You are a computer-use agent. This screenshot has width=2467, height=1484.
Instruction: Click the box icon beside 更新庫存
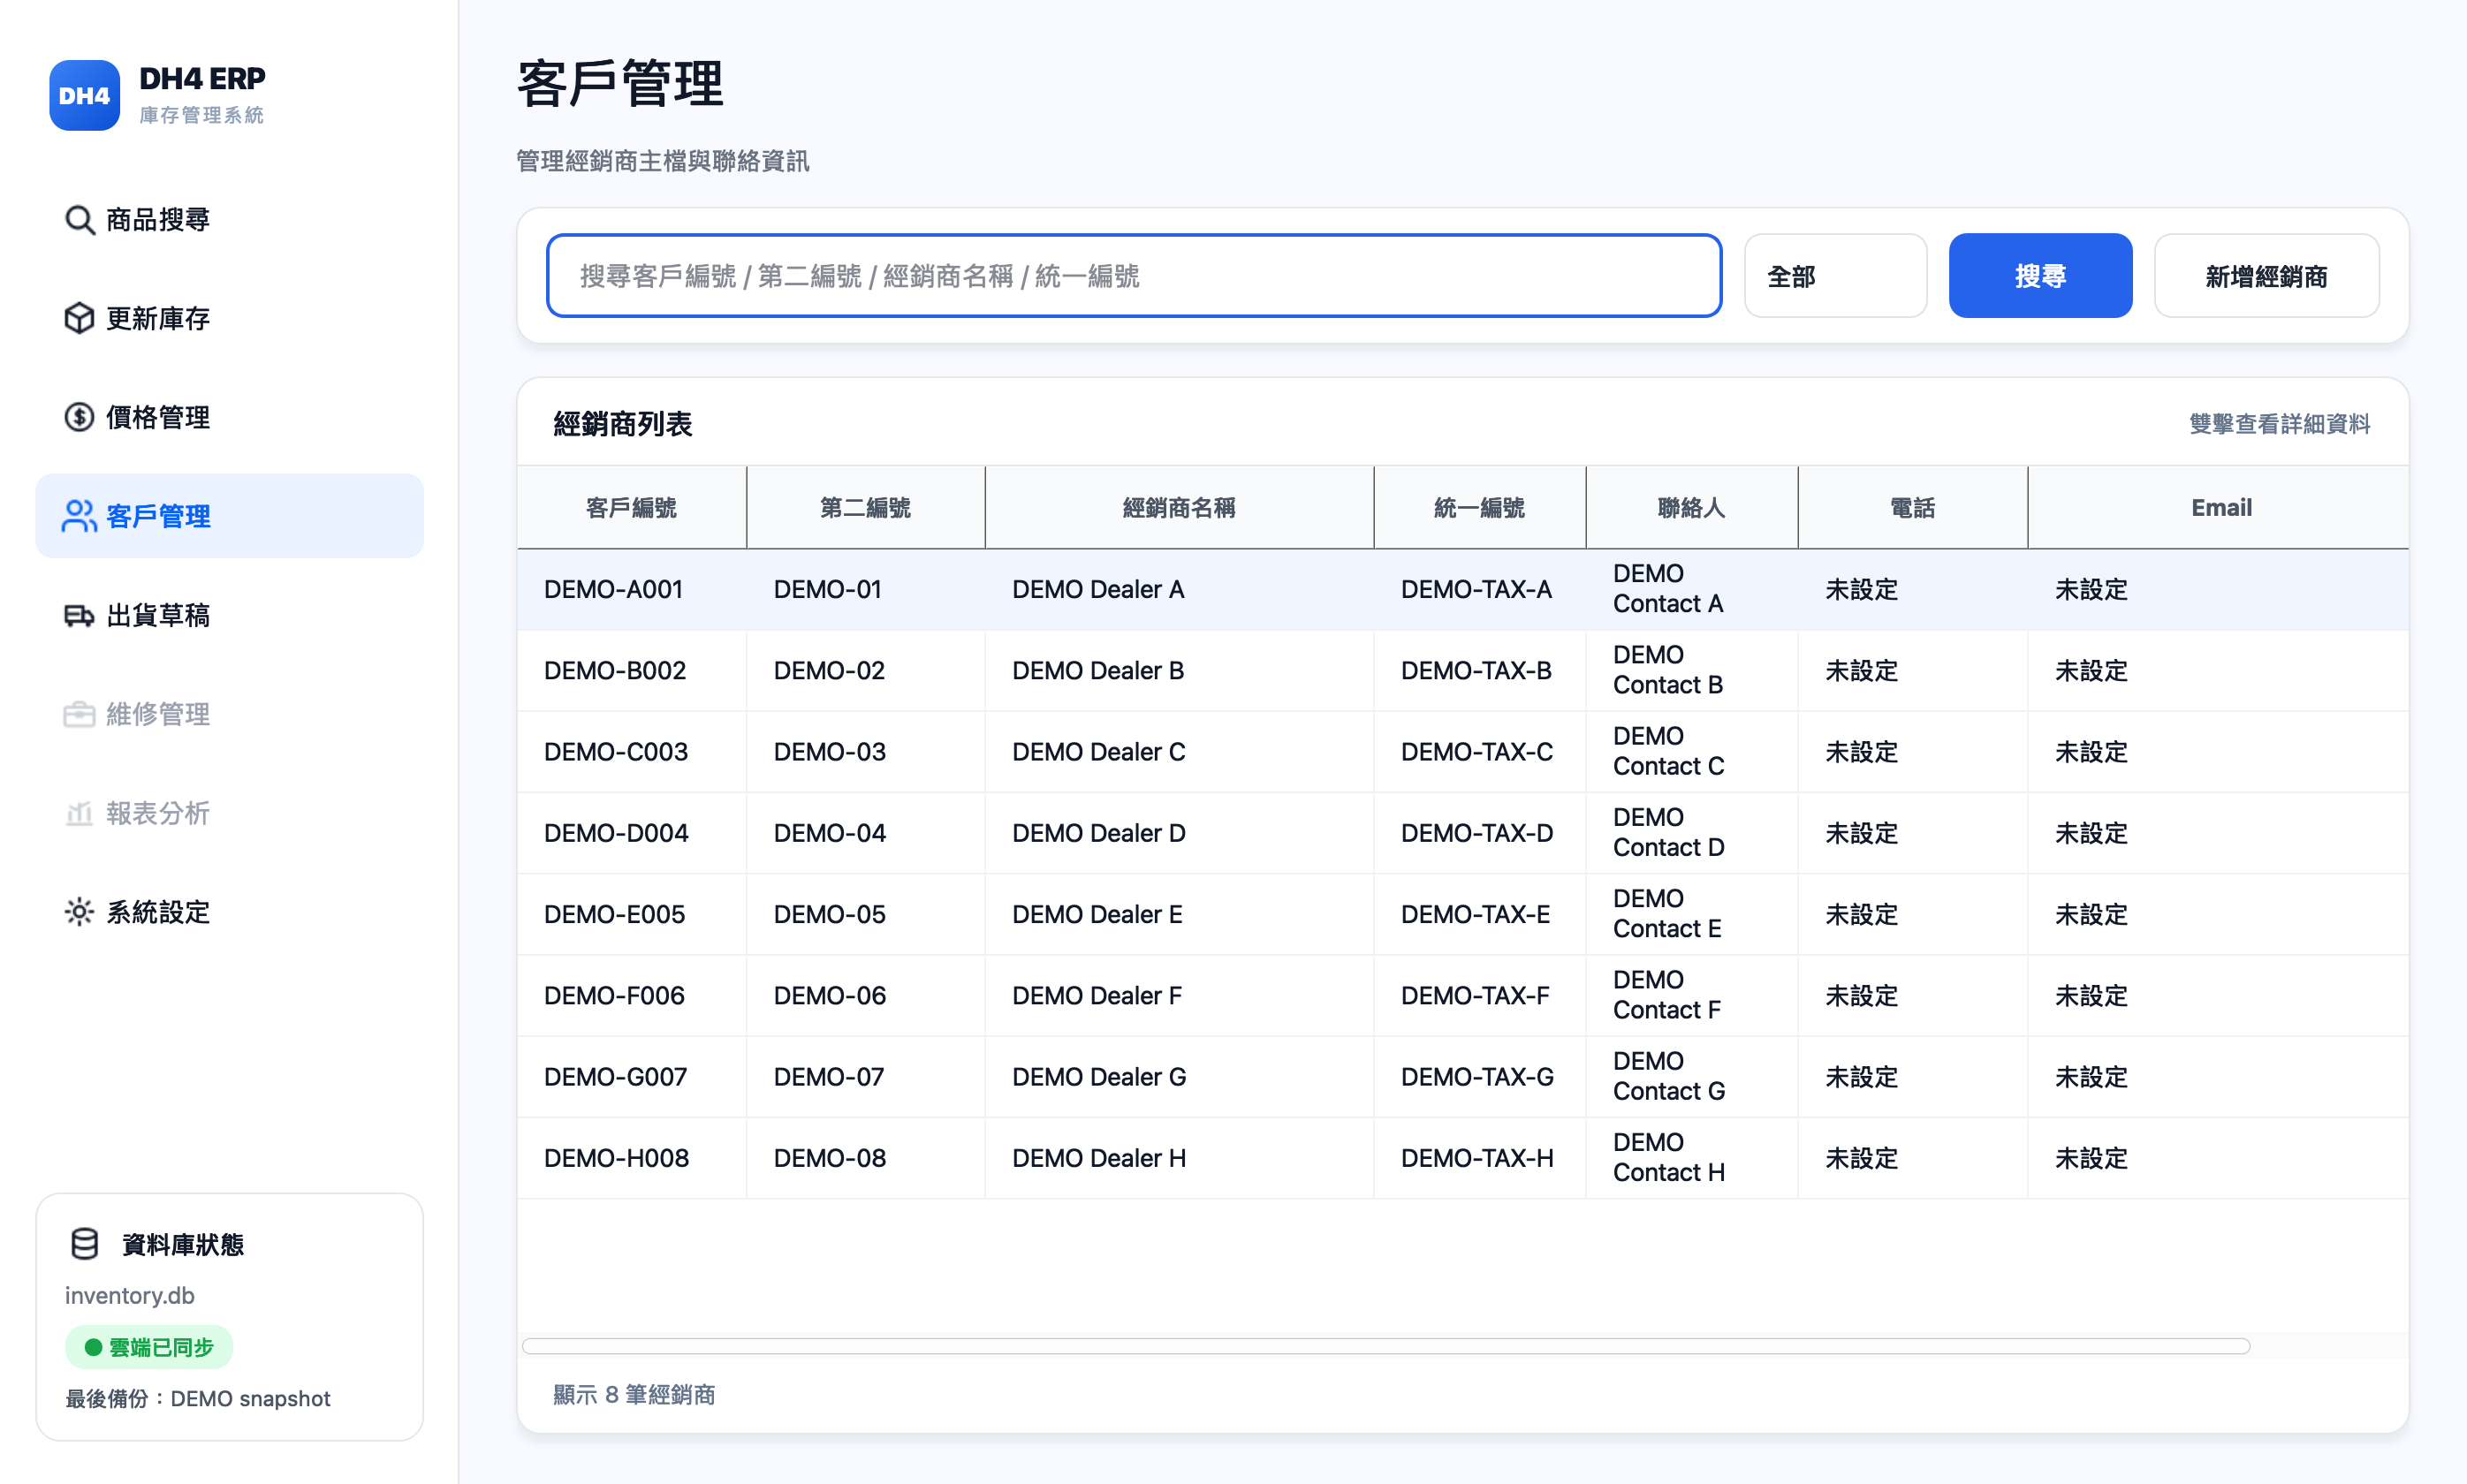(79, 318)
